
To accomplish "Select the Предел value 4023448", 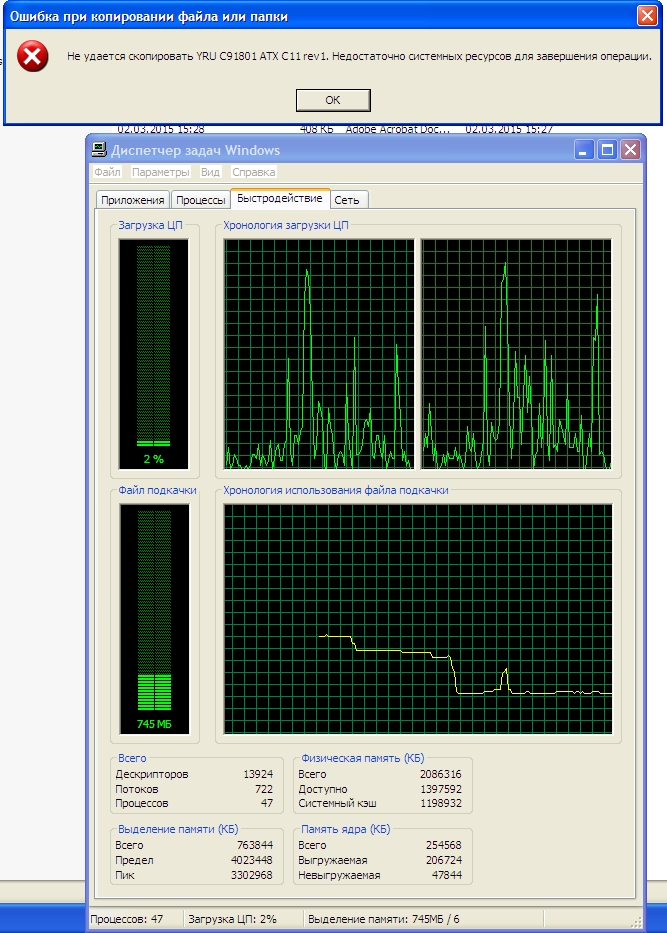I will 252,860.
